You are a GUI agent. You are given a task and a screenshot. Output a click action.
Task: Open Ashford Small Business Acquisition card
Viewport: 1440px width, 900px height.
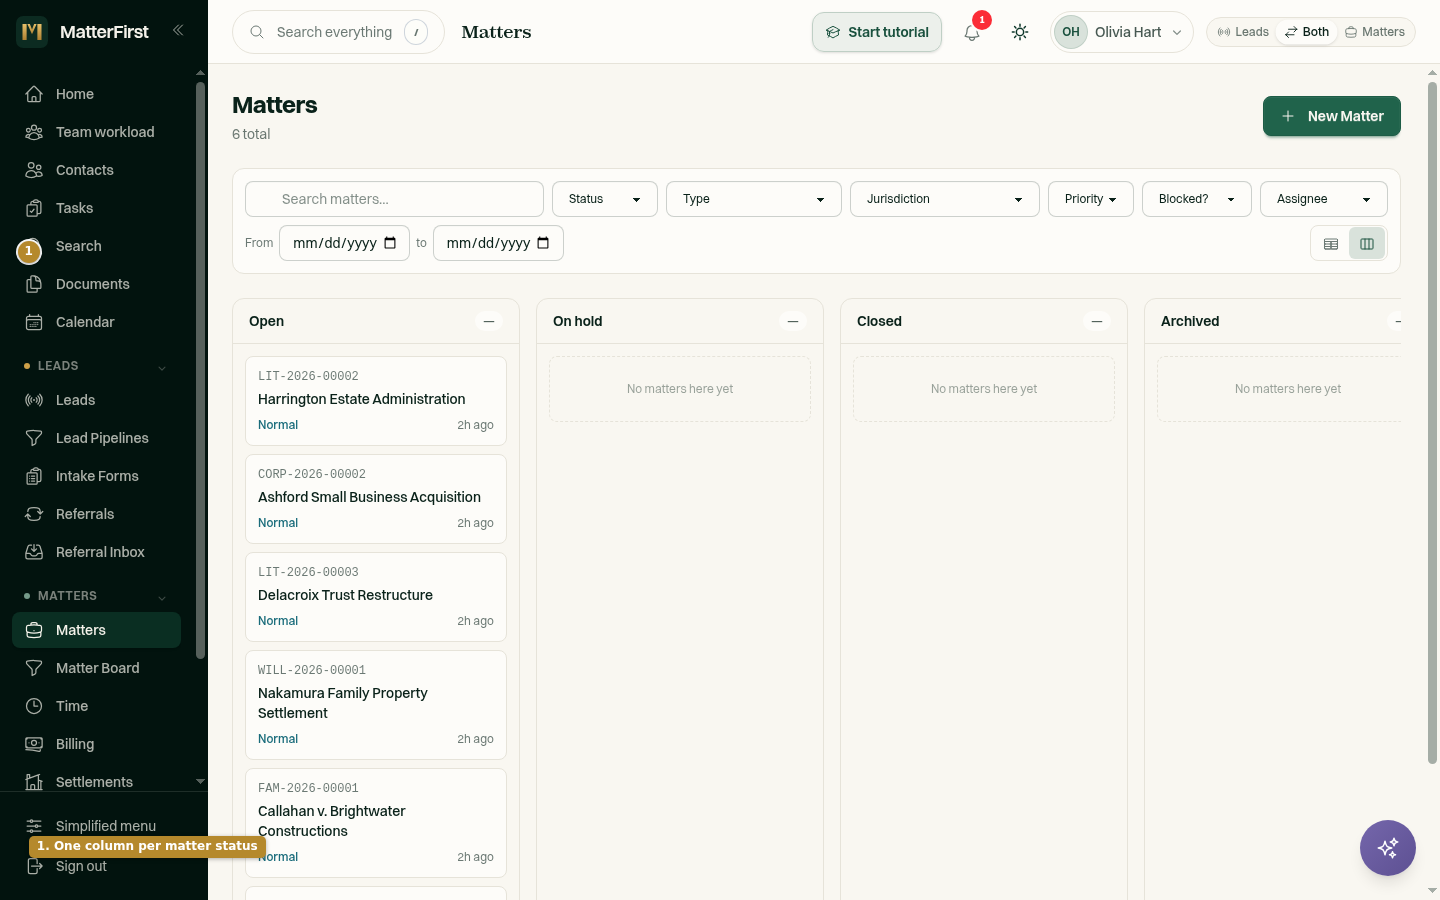pyautogui.click(x=376, y=499)
